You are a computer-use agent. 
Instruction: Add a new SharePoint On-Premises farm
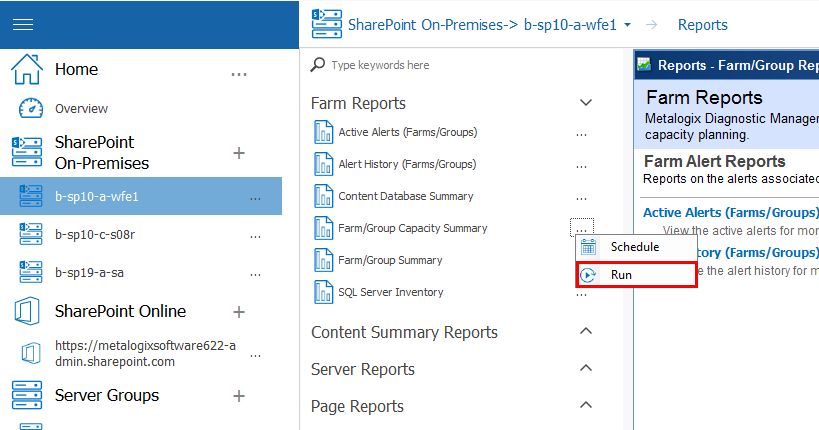(x=239, y=153)
